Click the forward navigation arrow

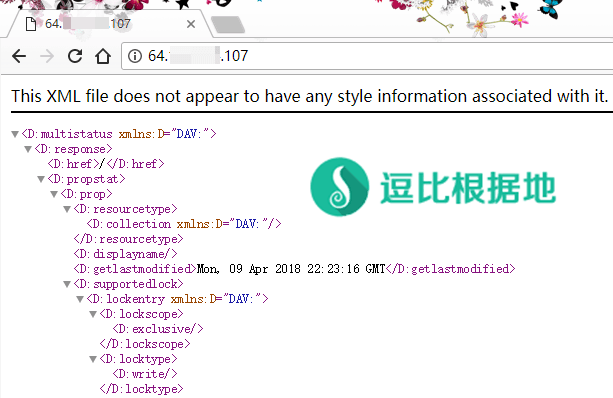(47, 56)
